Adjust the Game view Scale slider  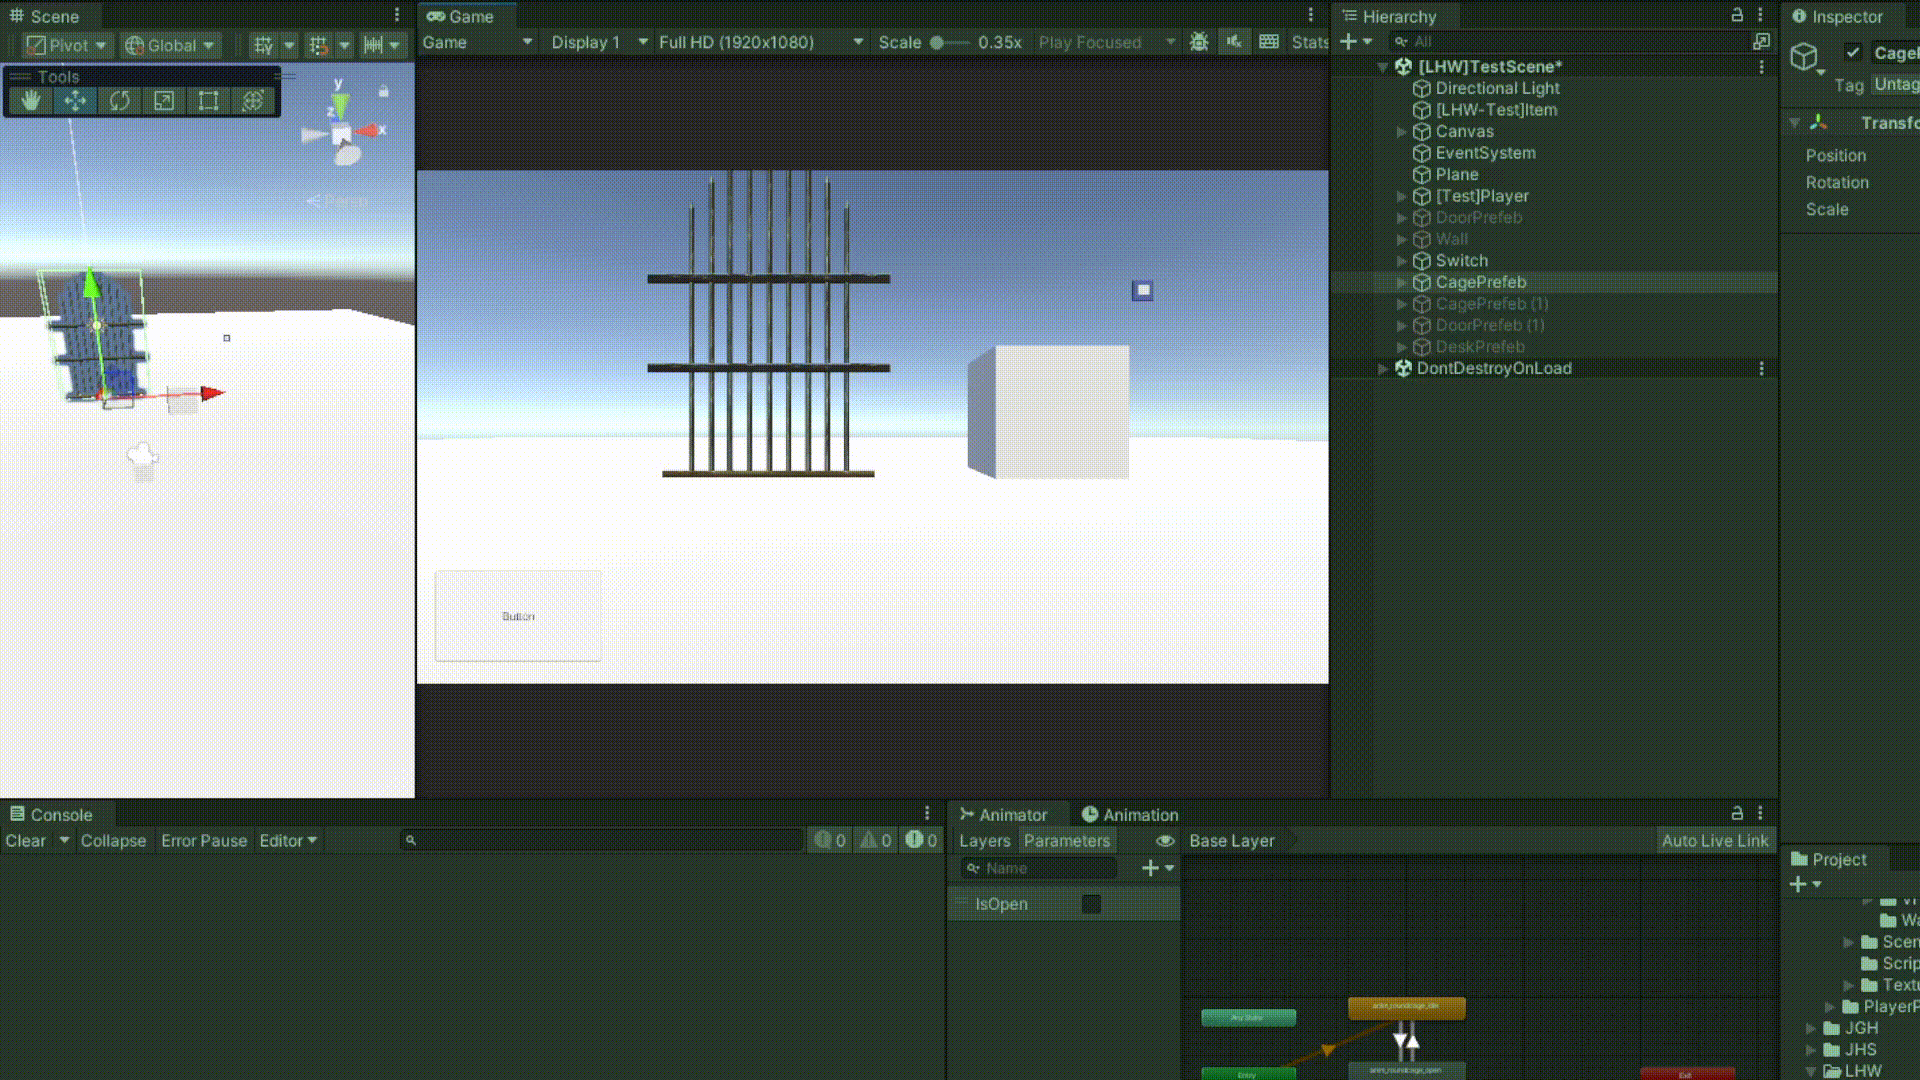click(939, 42)
